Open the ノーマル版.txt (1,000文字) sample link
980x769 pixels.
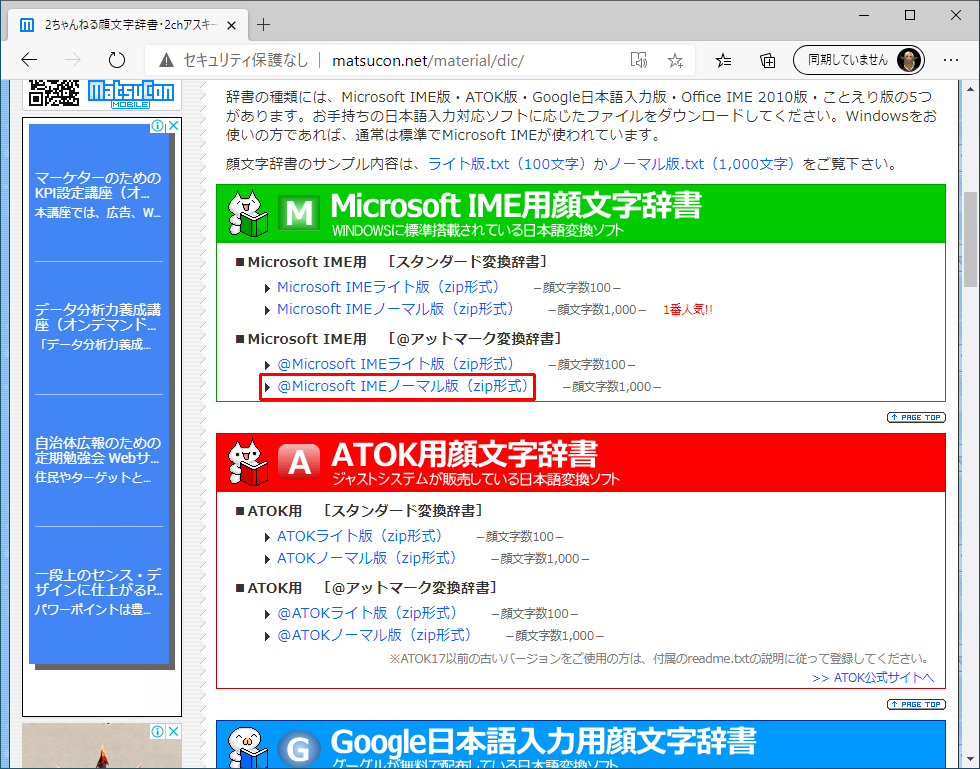[x=702, y=164]
